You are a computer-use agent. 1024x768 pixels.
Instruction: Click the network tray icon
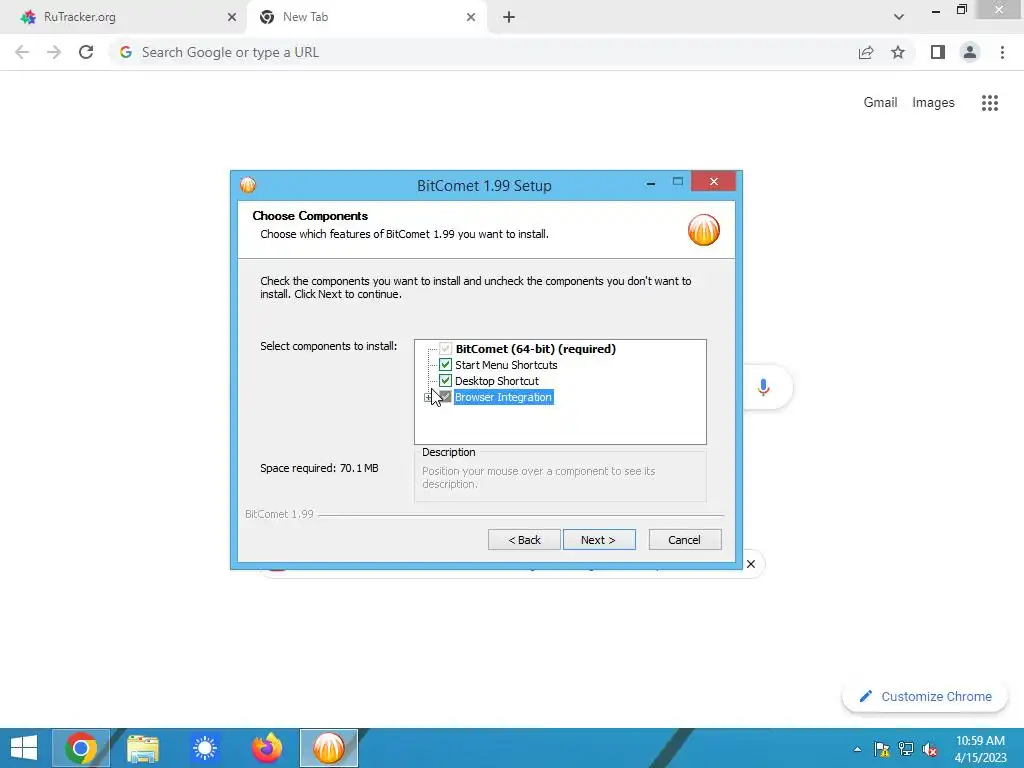[x=906, y=749]
